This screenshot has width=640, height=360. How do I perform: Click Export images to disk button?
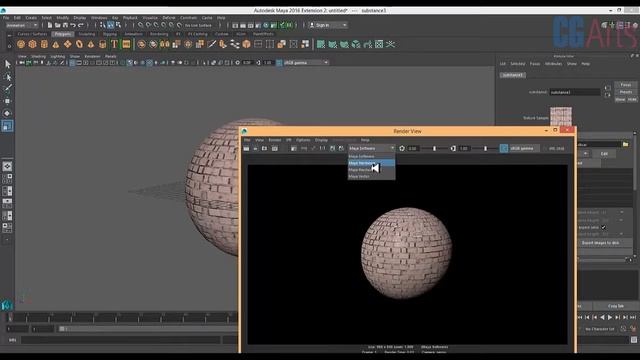(x=600, y=243)
